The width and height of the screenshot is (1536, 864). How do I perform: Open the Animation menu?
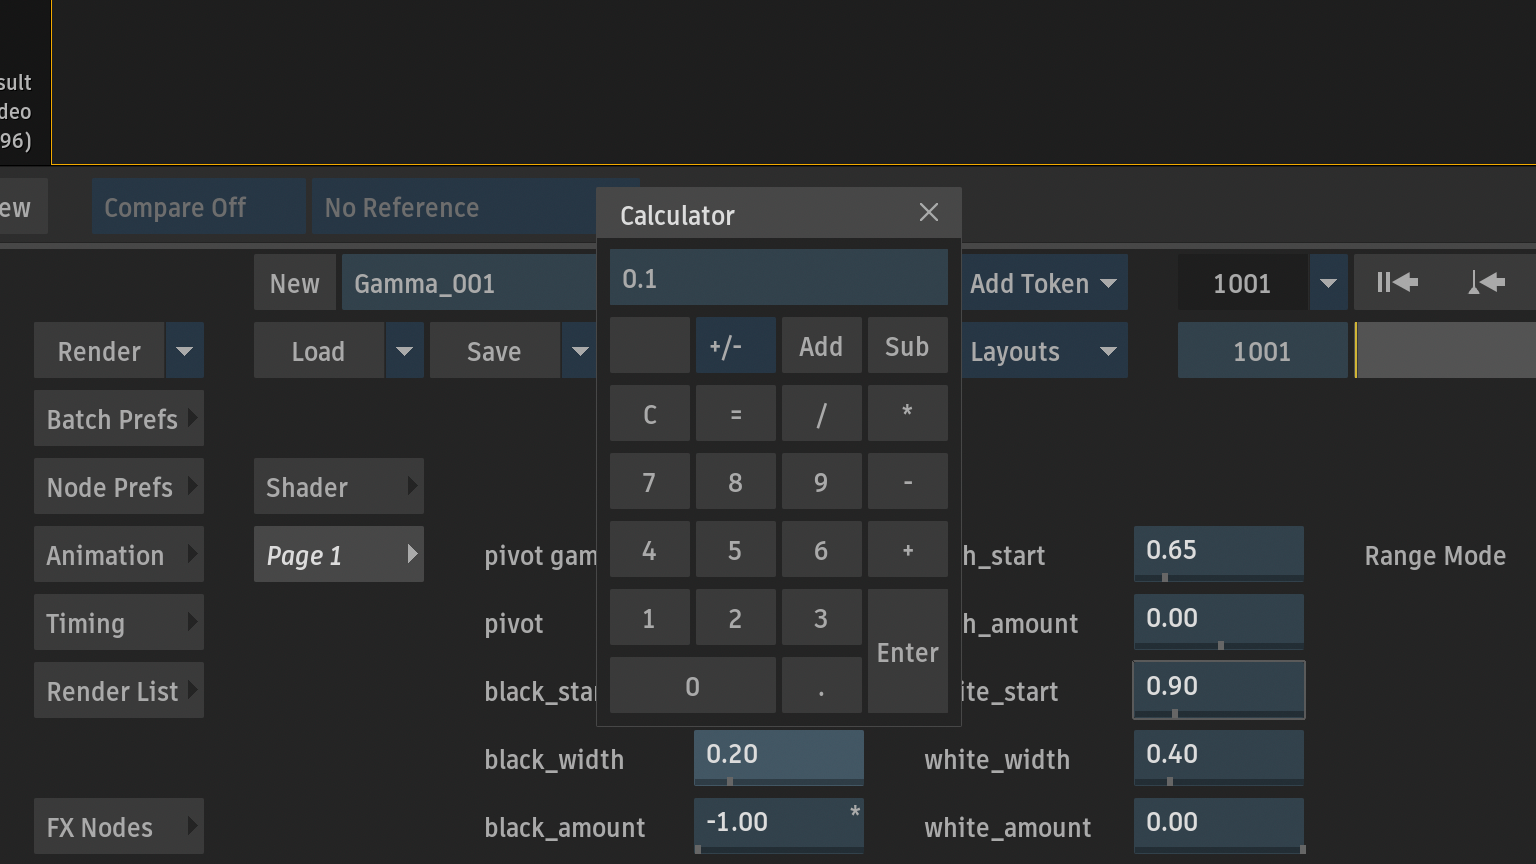pyautogui.click(x=119, y=555)
